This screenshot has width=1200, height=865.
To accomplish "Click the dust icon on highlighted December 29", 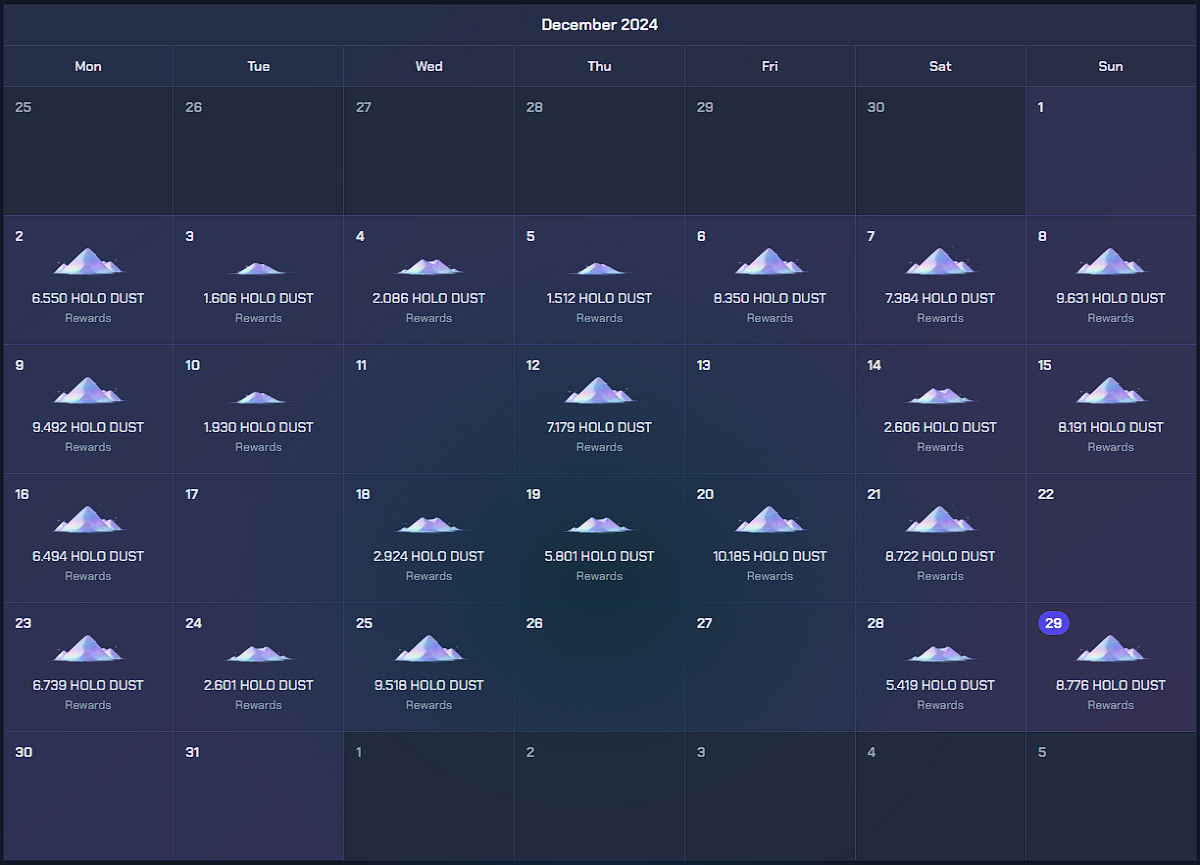I will [x=1111, y=648].
